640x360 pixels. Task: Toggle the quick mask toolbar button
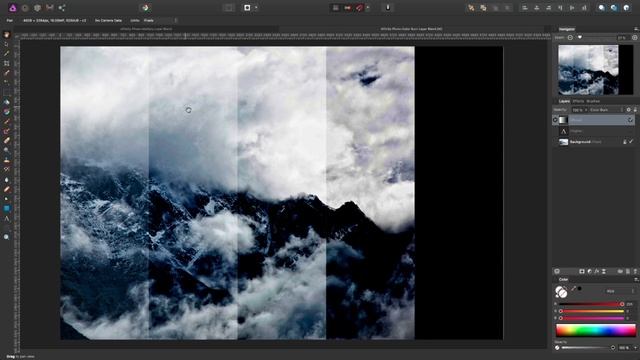click(x=247, y=8)
